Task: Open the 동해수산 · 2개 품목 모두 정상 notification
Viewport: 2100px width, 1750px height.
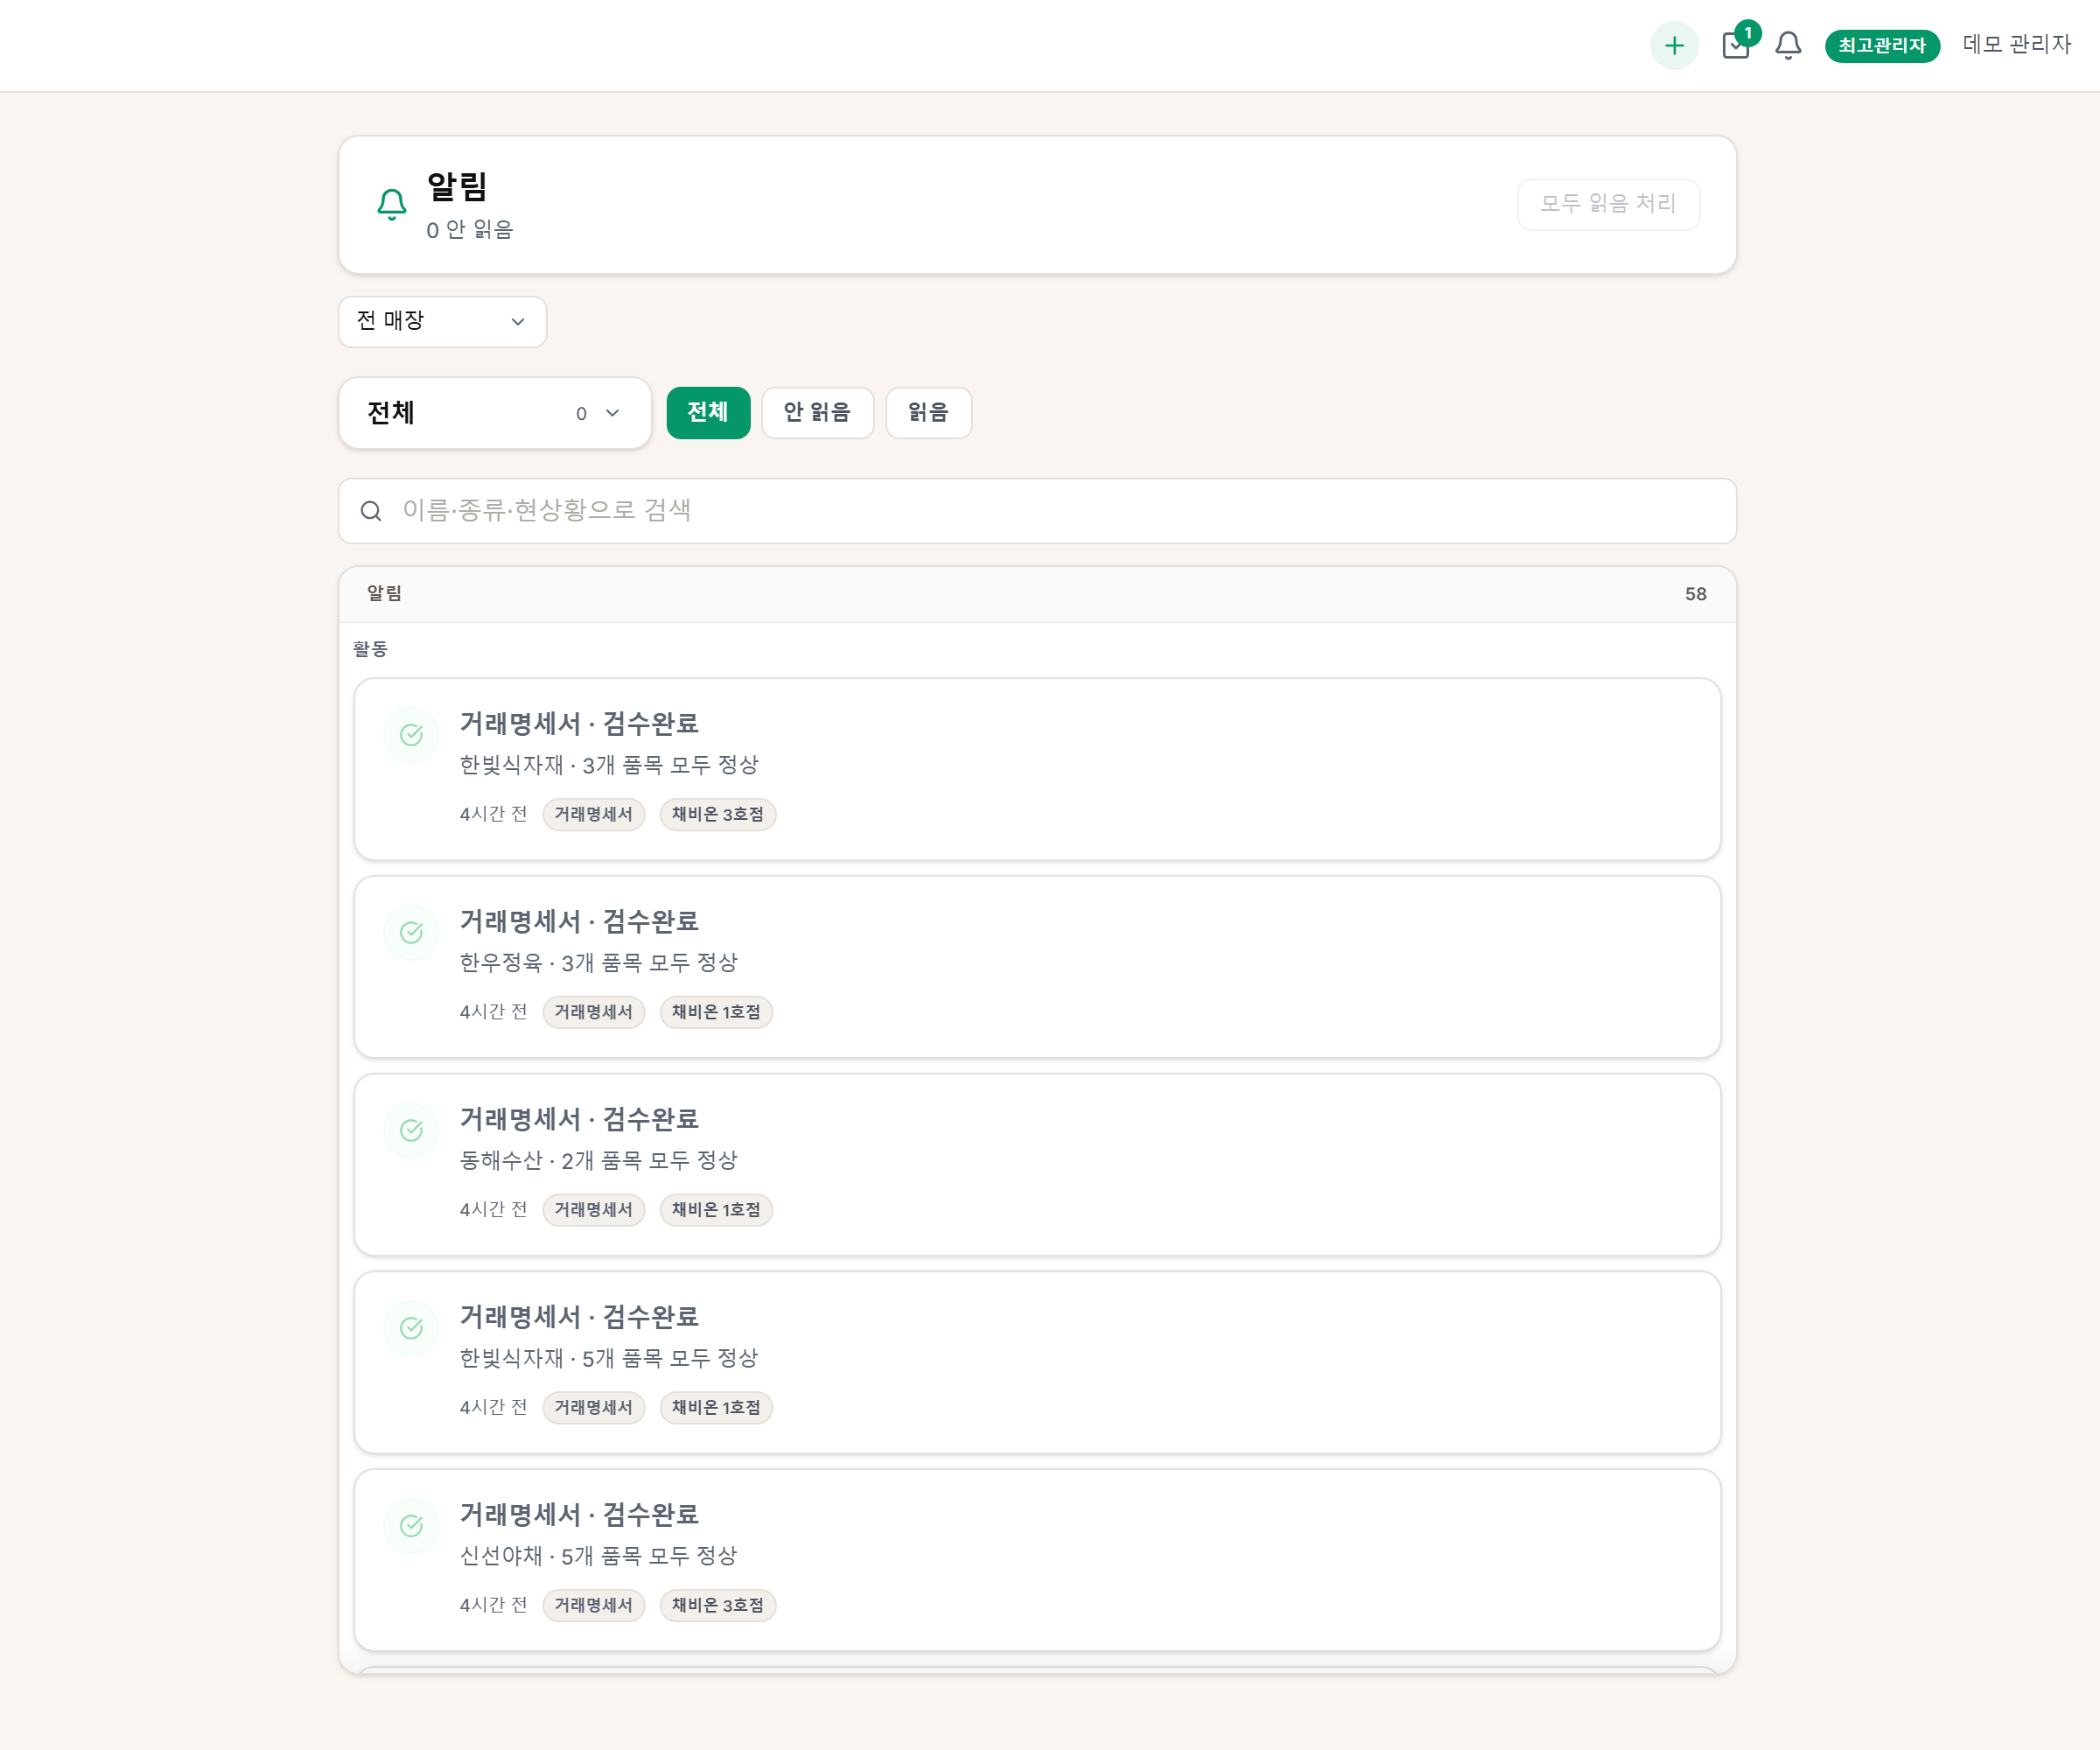Action: point(1037,1165)
